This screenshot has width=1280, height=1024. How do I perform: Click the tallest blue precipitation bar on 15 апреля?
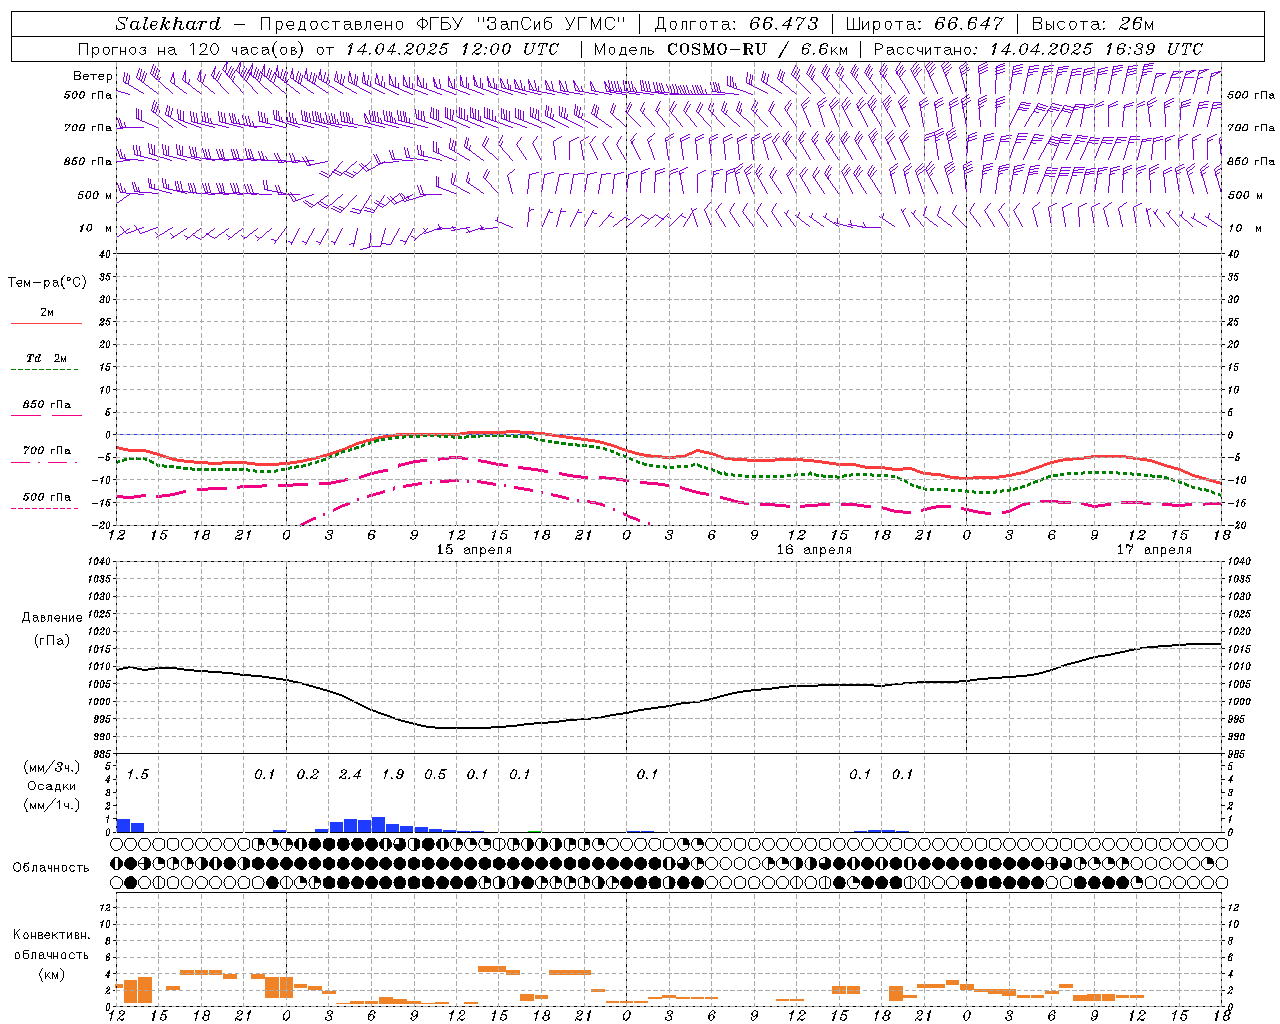(378, 824)
